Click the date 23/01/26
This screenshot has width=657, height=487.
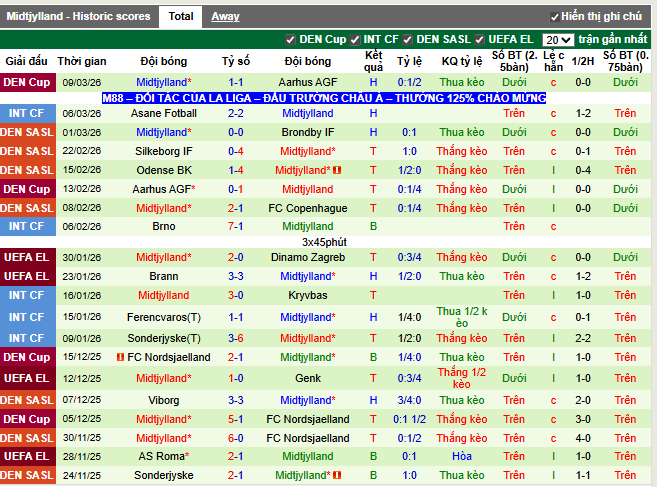point(82,276)
